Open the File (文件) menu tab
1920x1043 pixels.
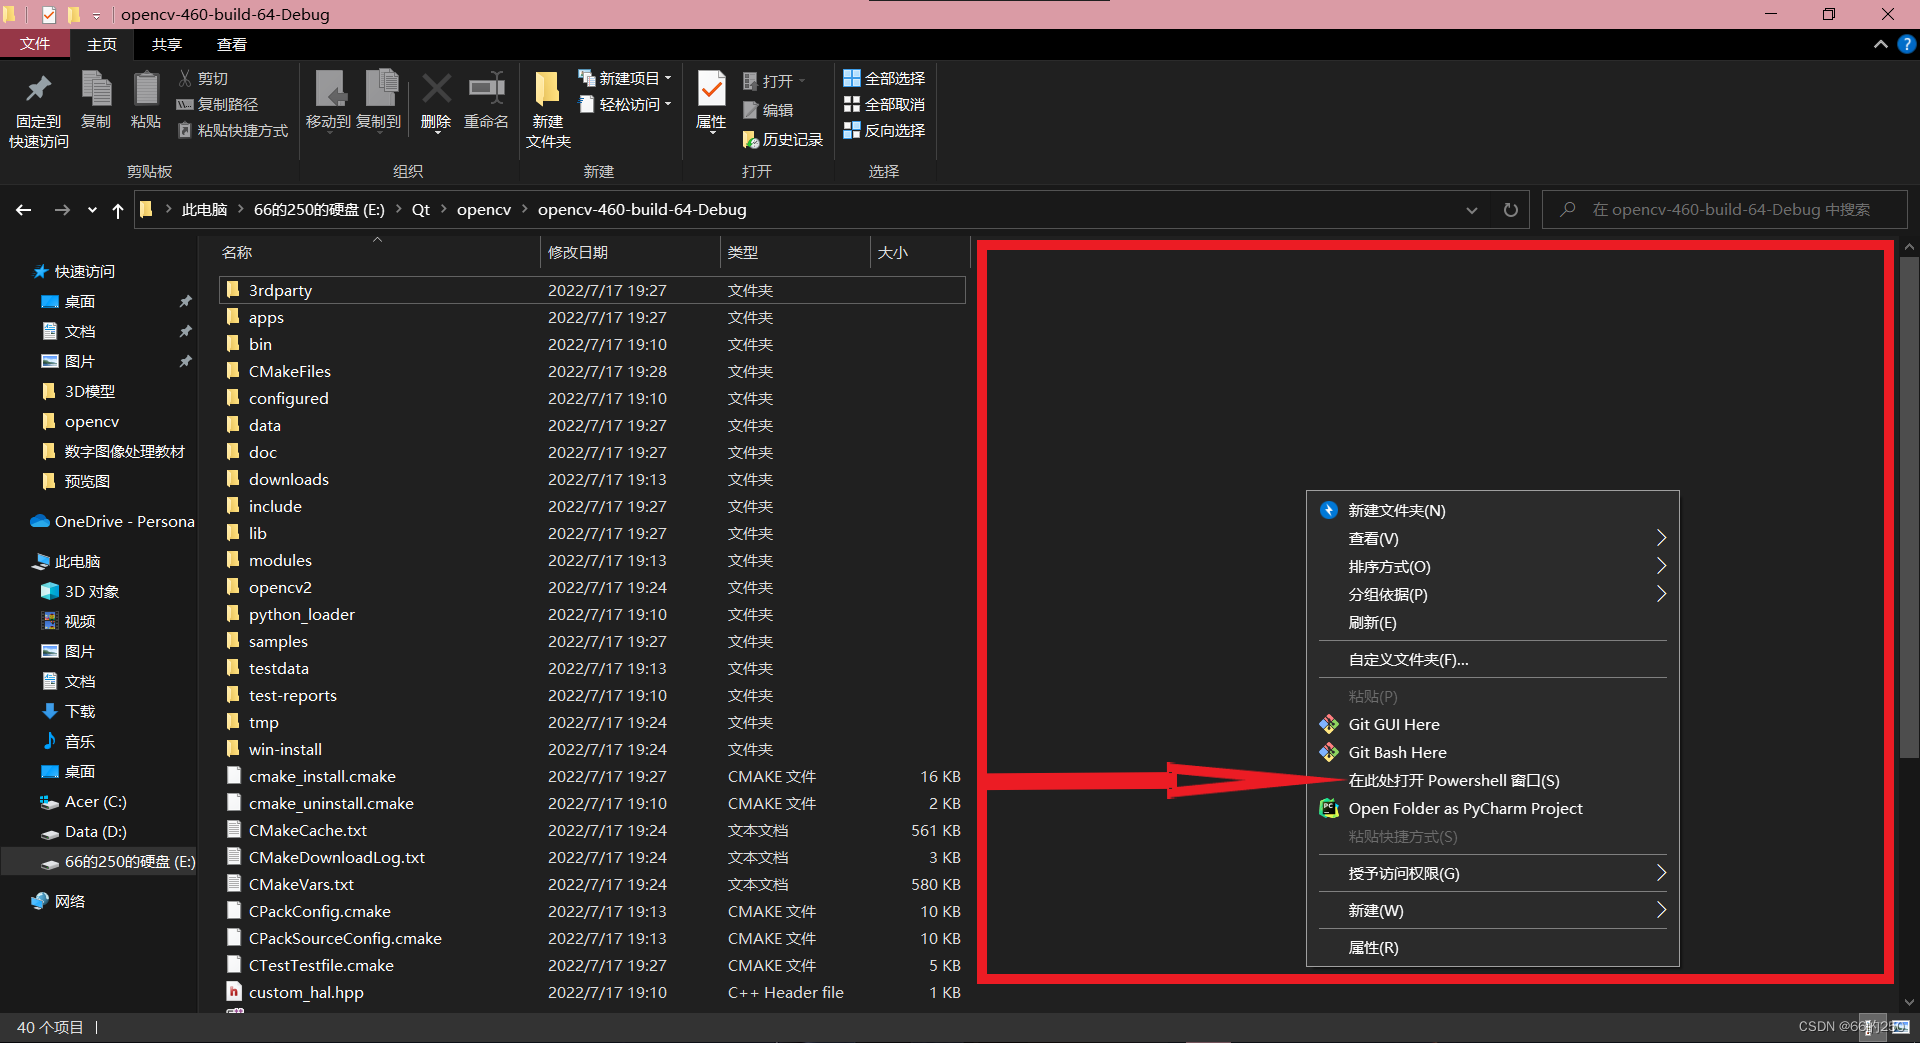[35, 44]
